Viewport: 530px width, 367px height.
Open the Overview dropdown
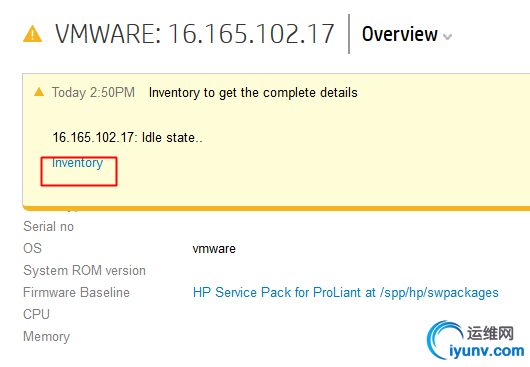407,34
